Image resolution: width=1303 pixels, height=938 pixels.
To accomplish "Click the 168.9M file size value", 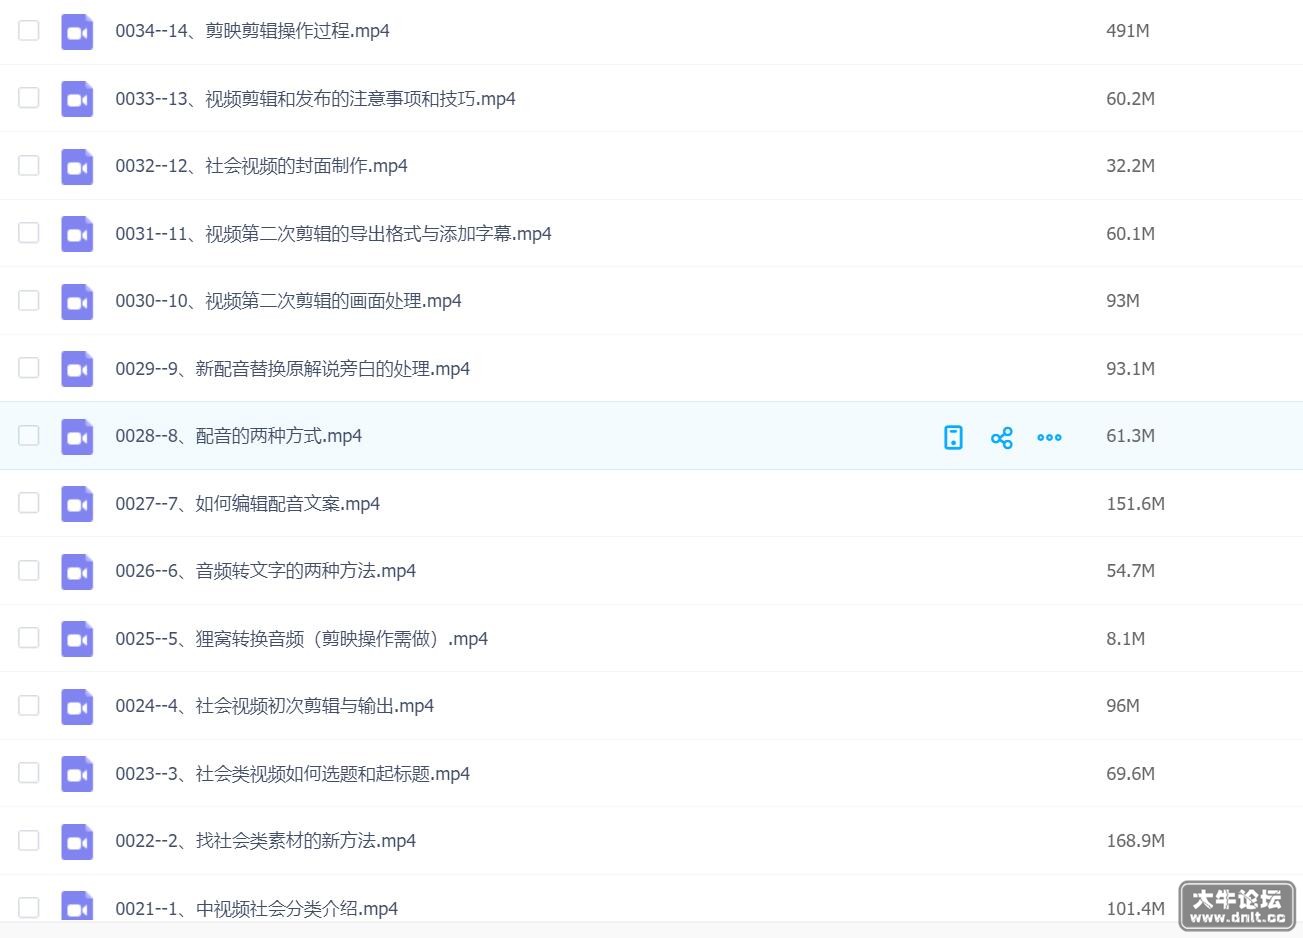I will 1135,841.
